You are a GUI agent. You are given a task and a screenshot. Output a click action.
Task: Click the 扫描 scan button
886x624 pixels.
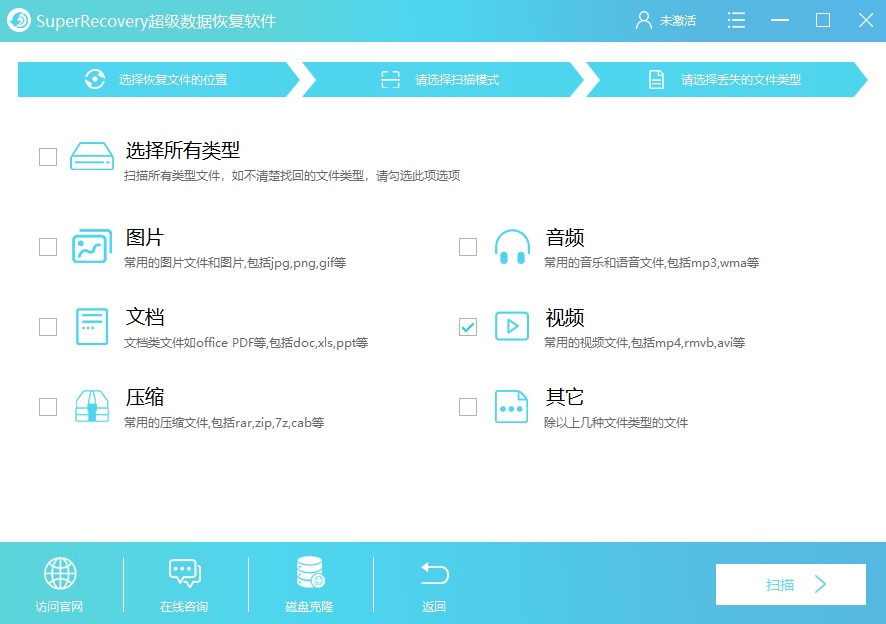[790, 584]
